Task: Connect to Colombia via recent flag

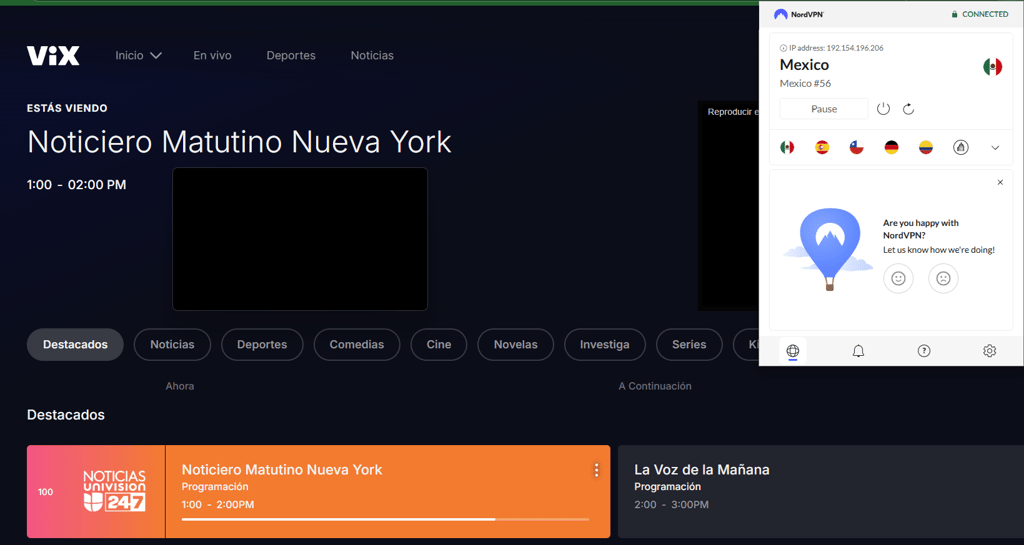Action: pyautogui.click(x=926, y=148)
